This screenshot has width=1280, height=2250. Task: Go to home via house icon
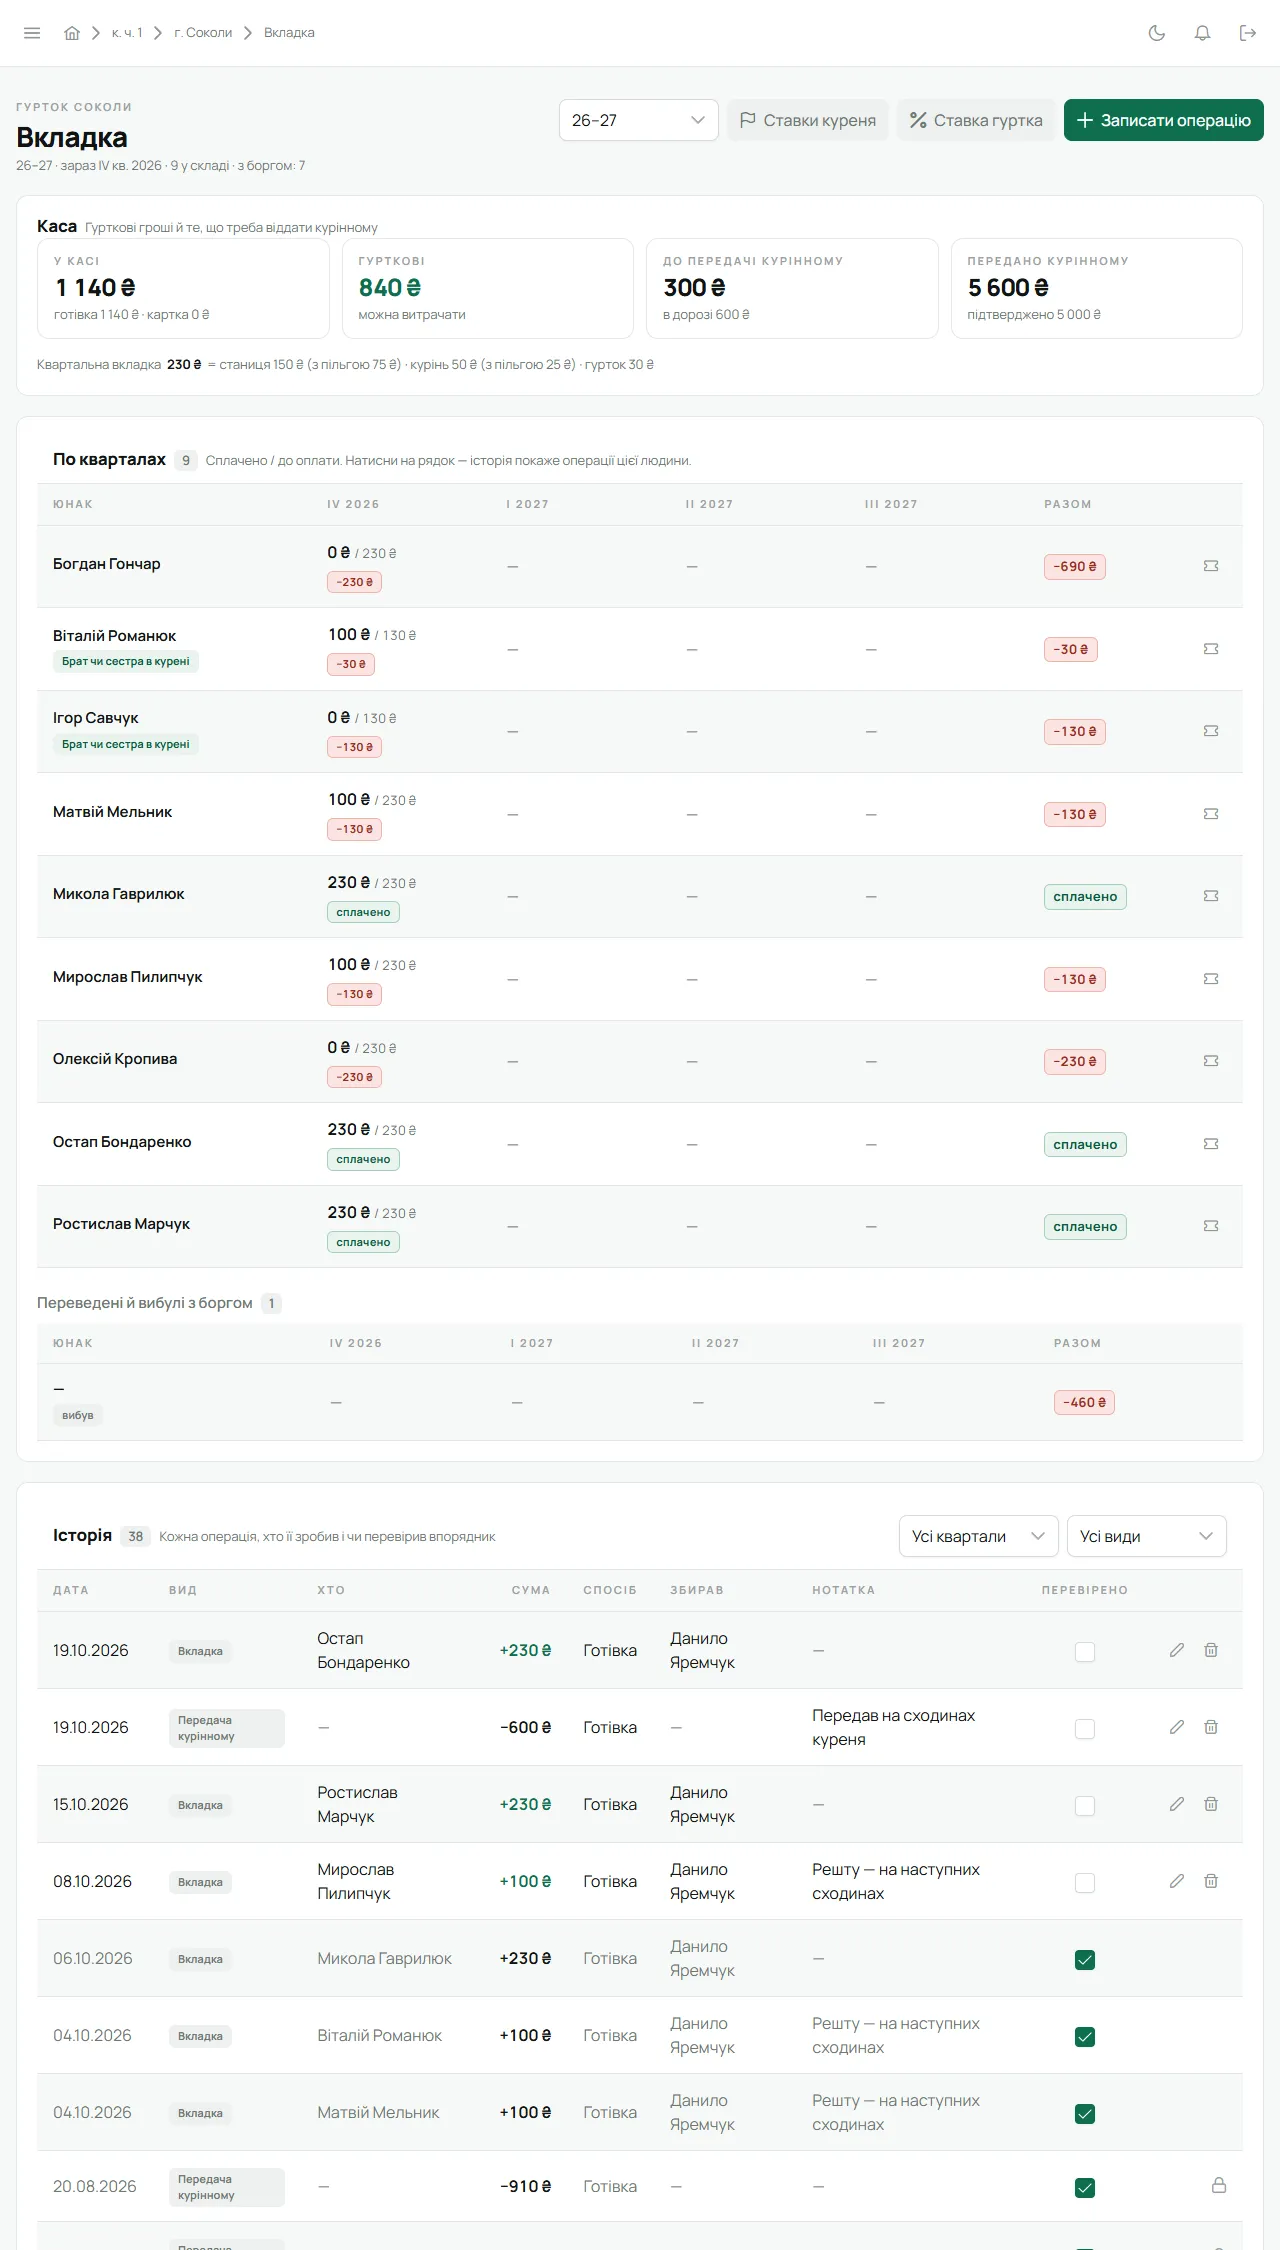pyautogui.click(x=72, y=33)
